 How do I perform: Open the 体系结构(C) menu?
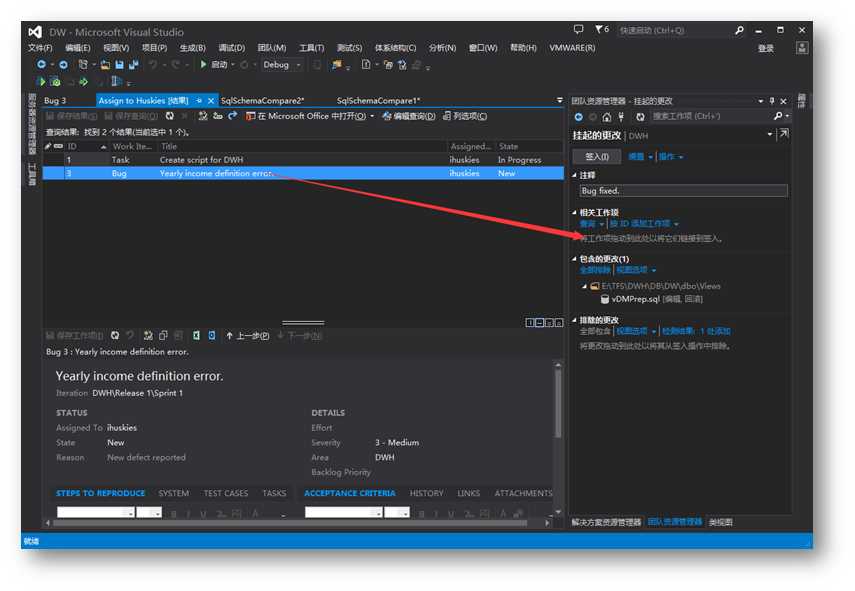pos(395,48)
